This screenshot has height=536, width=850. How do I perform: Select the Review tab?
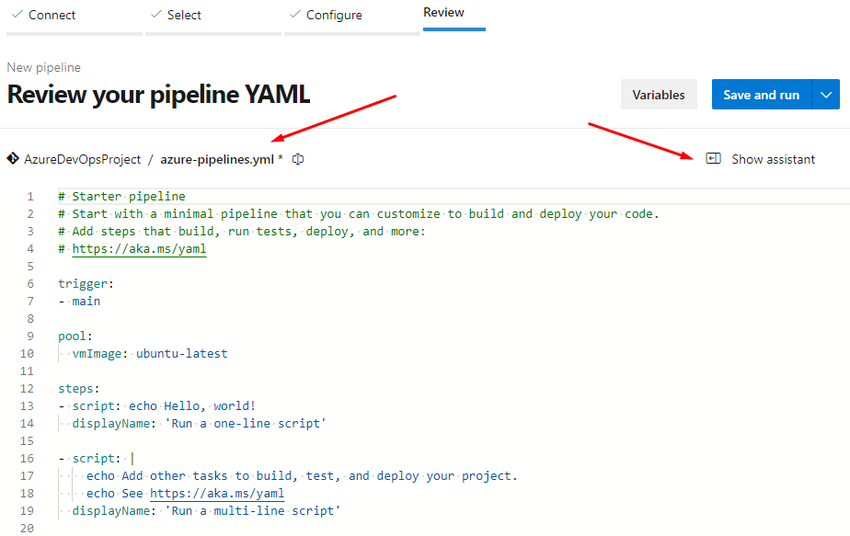tap(444, 13)
